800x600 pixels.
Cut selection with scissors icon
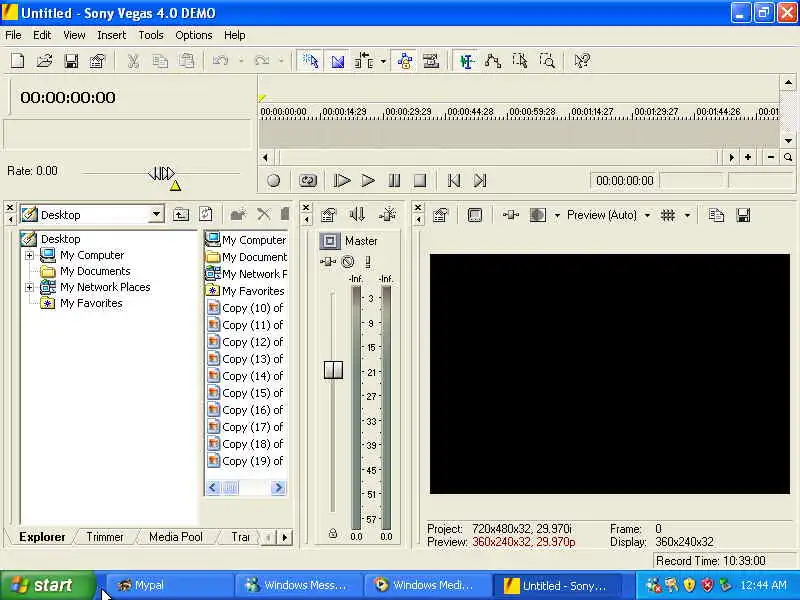tap(133, 61)
